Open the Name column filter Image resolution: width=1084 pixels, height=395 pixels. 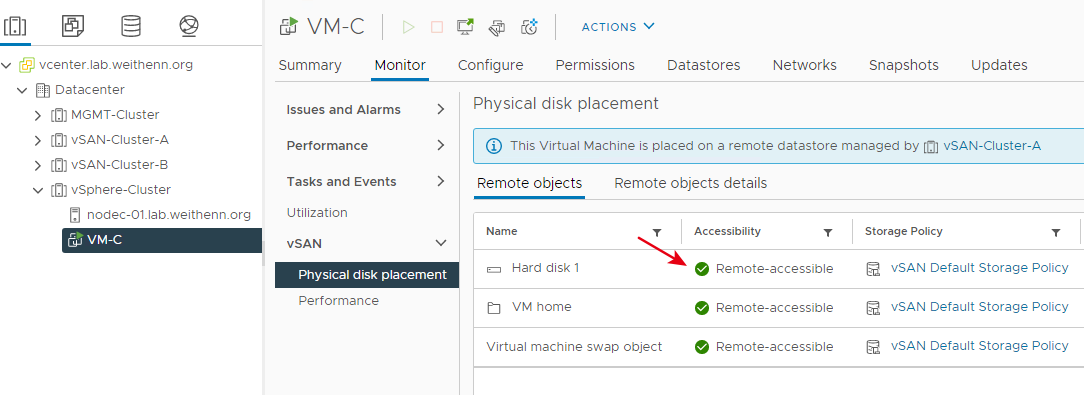point(657,232)
